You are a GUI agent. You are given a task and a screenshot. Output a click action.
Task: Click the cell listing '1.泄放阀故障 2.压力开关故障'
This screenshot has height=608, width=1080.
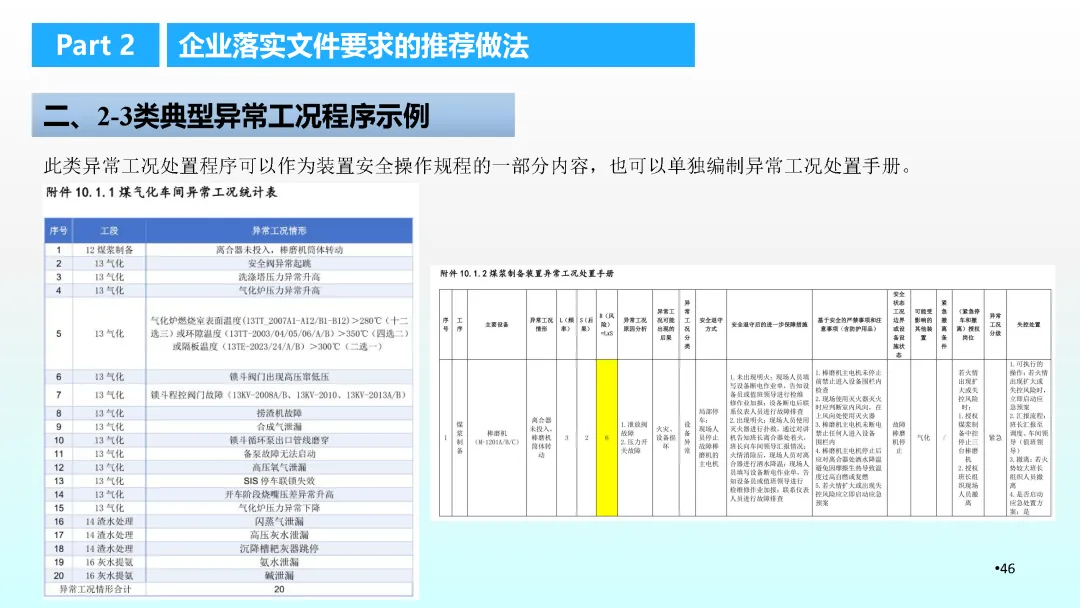tap(634, 438)
